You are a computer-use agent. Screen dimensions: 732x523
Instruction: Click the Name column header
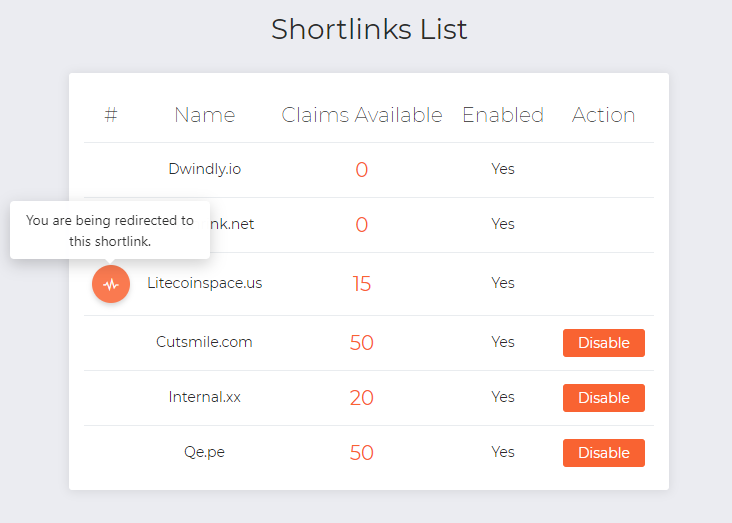point(204,115)
